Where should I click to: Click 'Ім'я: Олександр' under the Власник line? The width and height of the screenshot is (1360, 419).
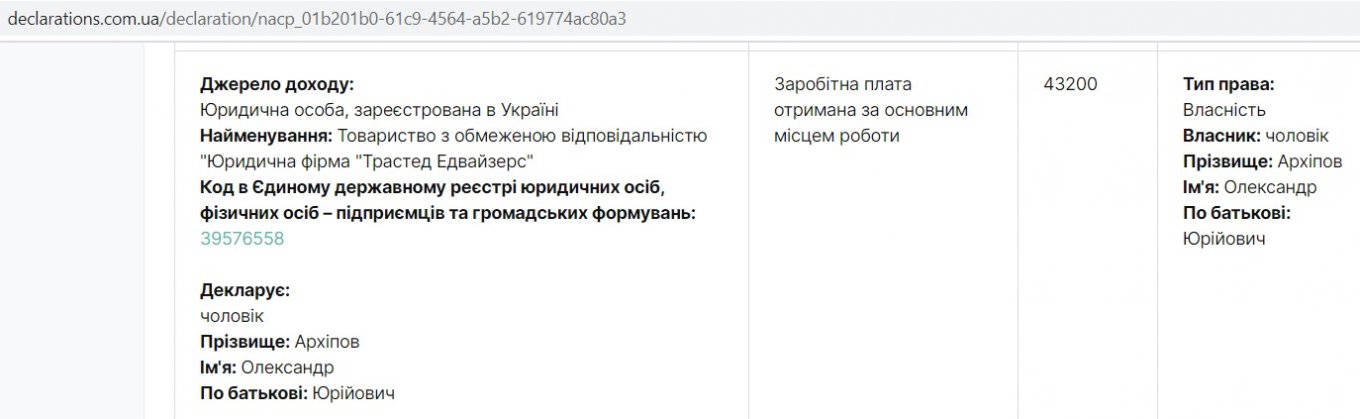click(x=1249, y=187)
